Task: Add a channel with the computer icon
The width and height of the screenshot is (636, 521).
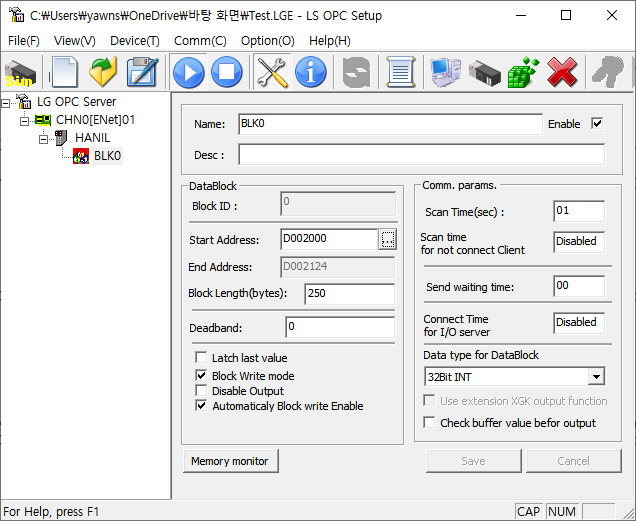Action: 445,73
